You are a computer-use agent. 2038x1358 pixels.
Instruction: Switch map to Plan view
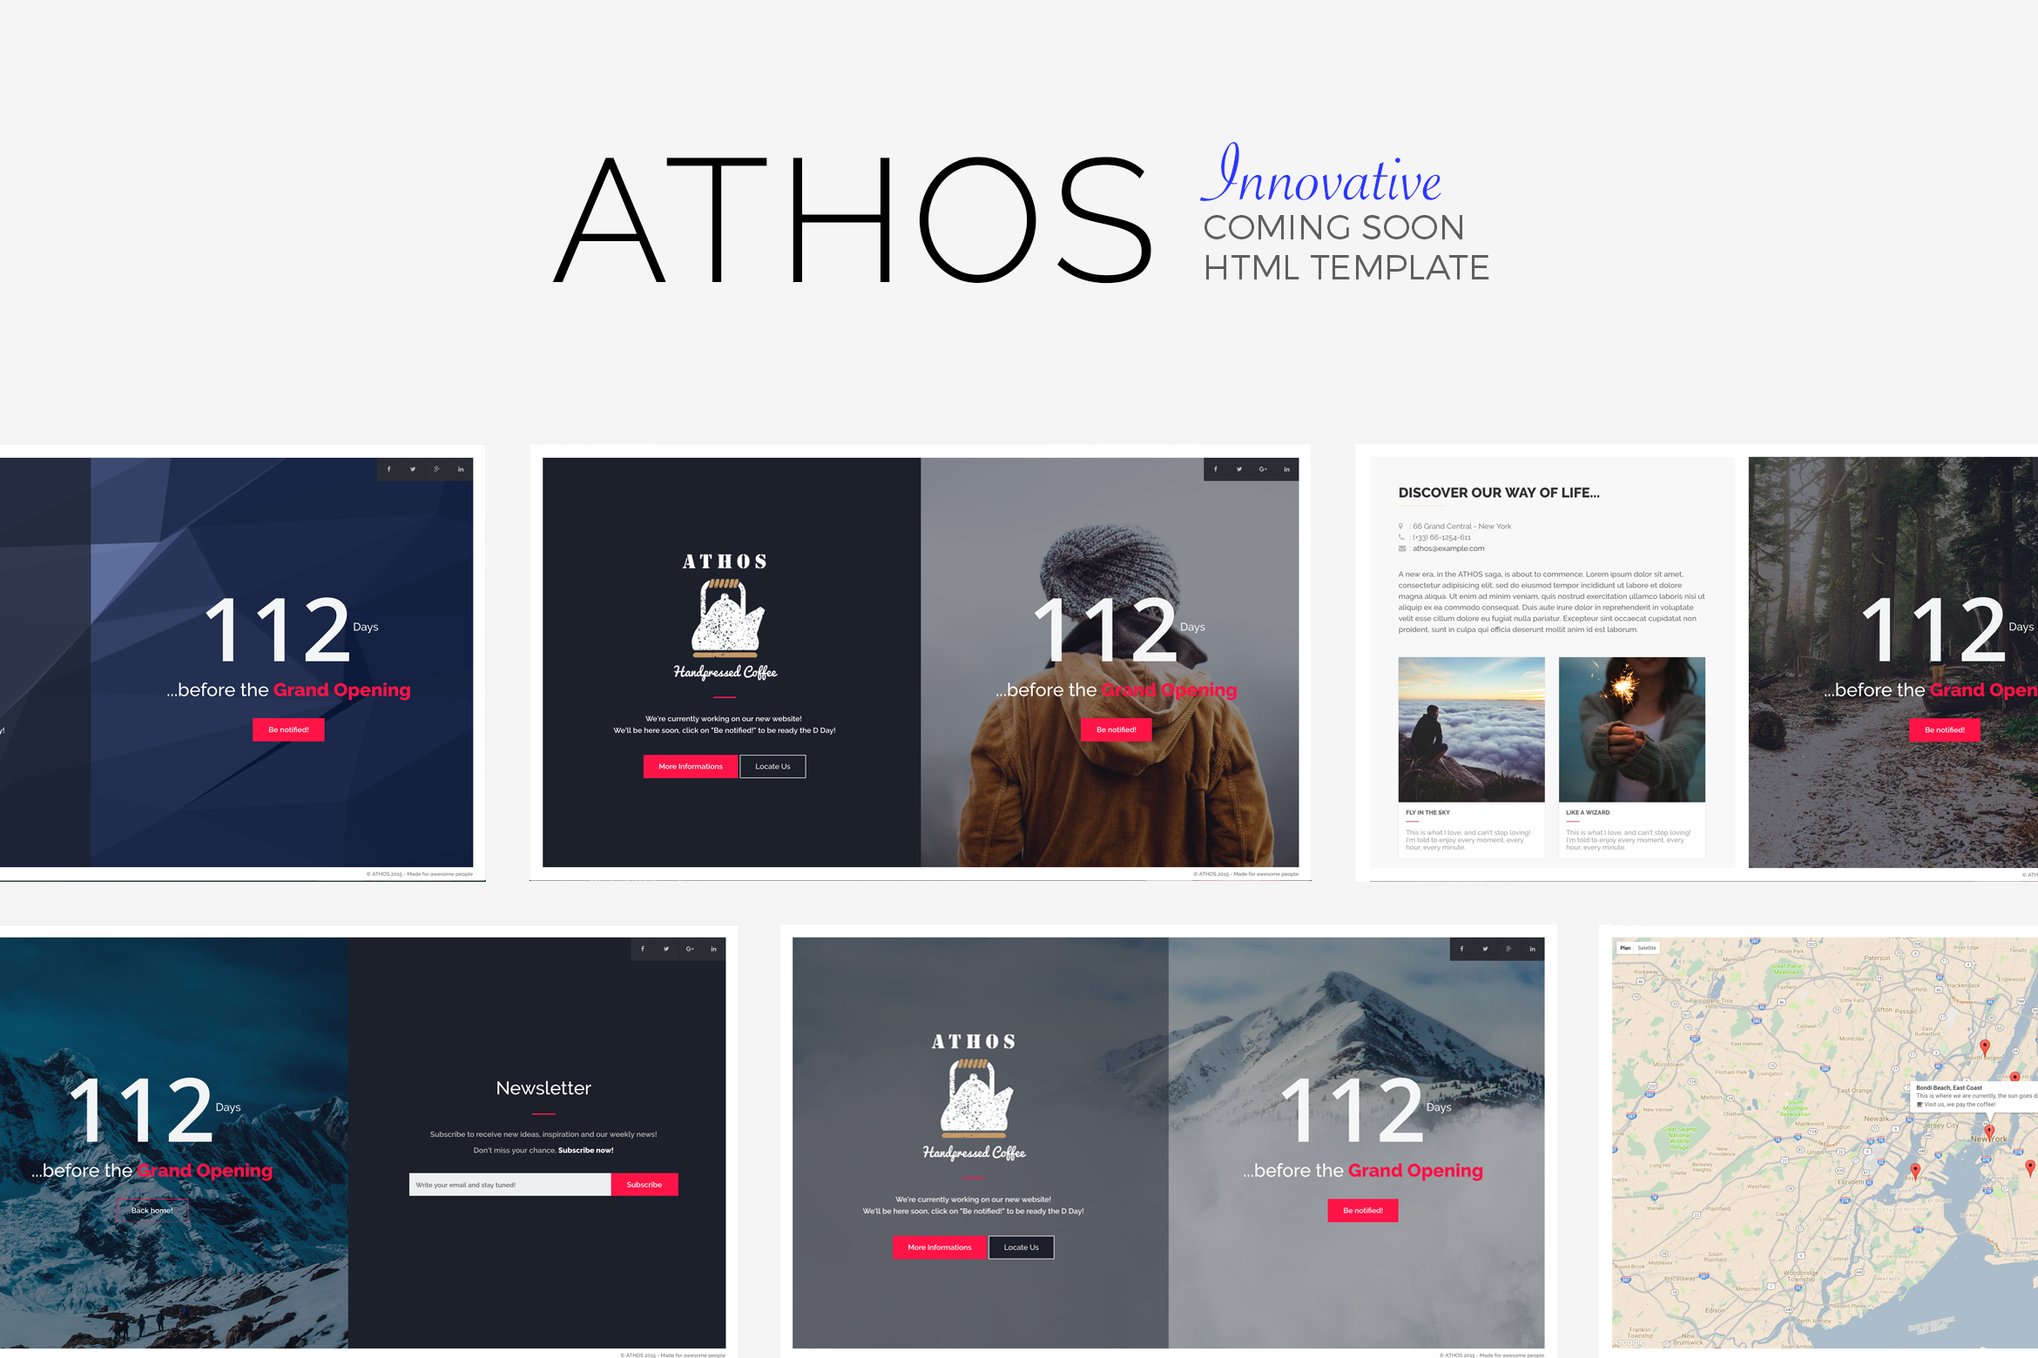(x=1625, y=948)
